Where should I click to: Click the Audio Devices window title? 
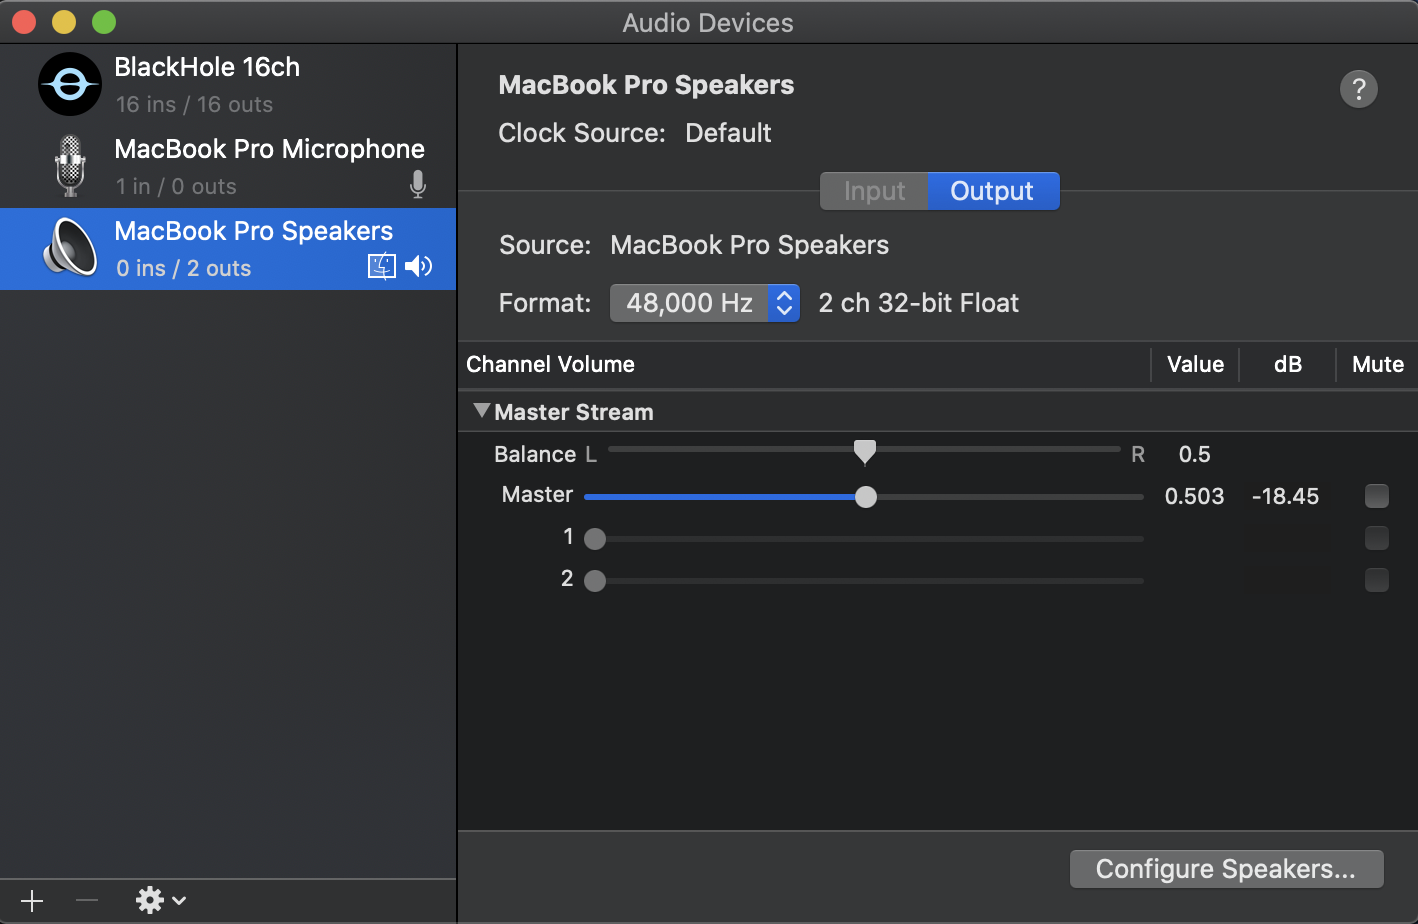pyautogui.click(x=708, y=22)
